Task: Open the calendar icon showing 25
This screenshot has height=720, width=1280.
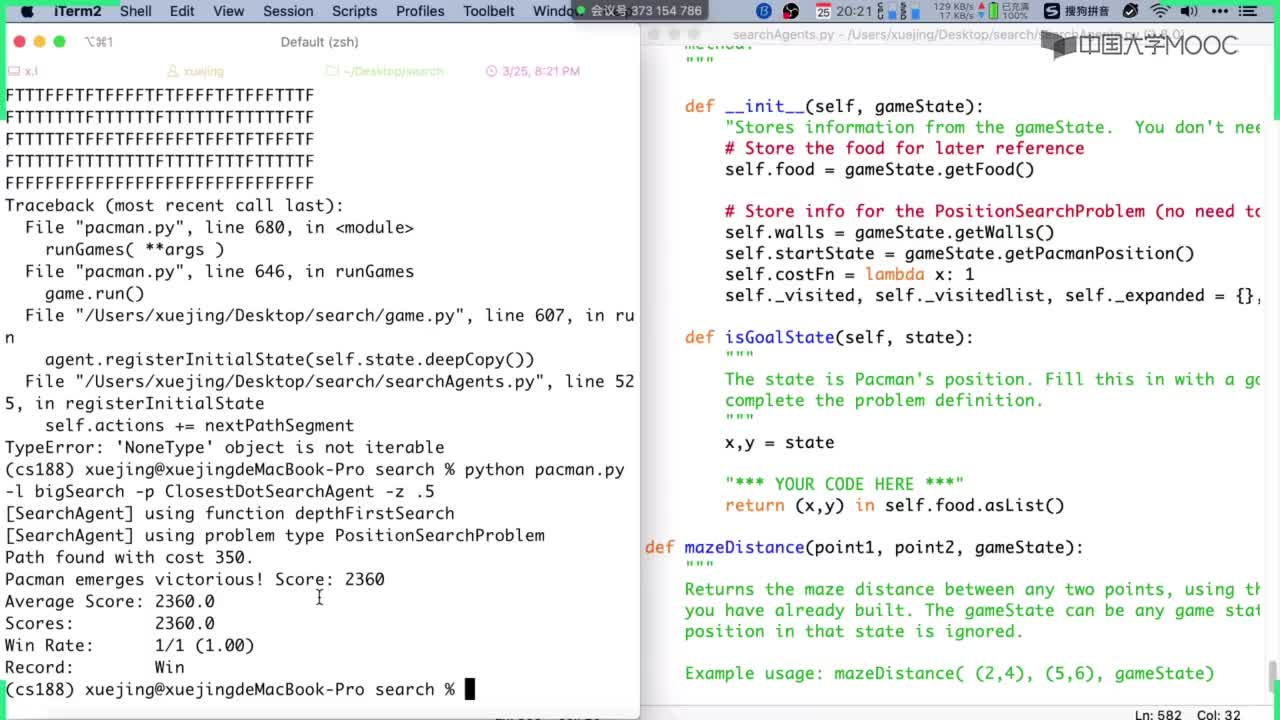Action: click(x=823, y=11)
